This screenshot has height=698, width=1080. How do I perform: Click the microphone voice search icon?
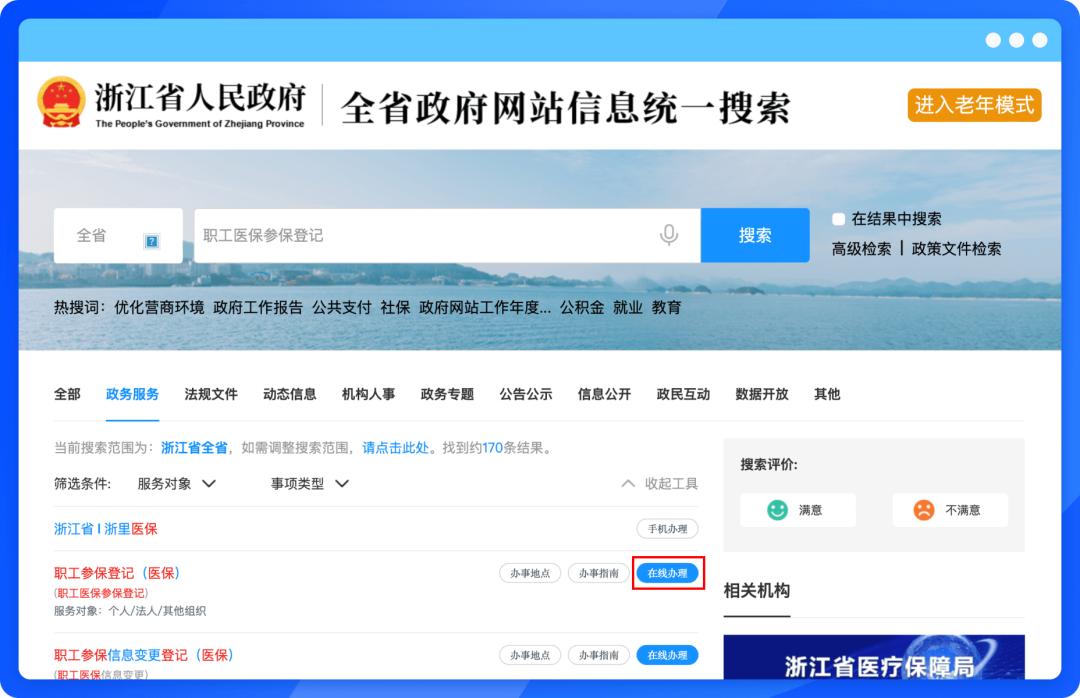668,235
